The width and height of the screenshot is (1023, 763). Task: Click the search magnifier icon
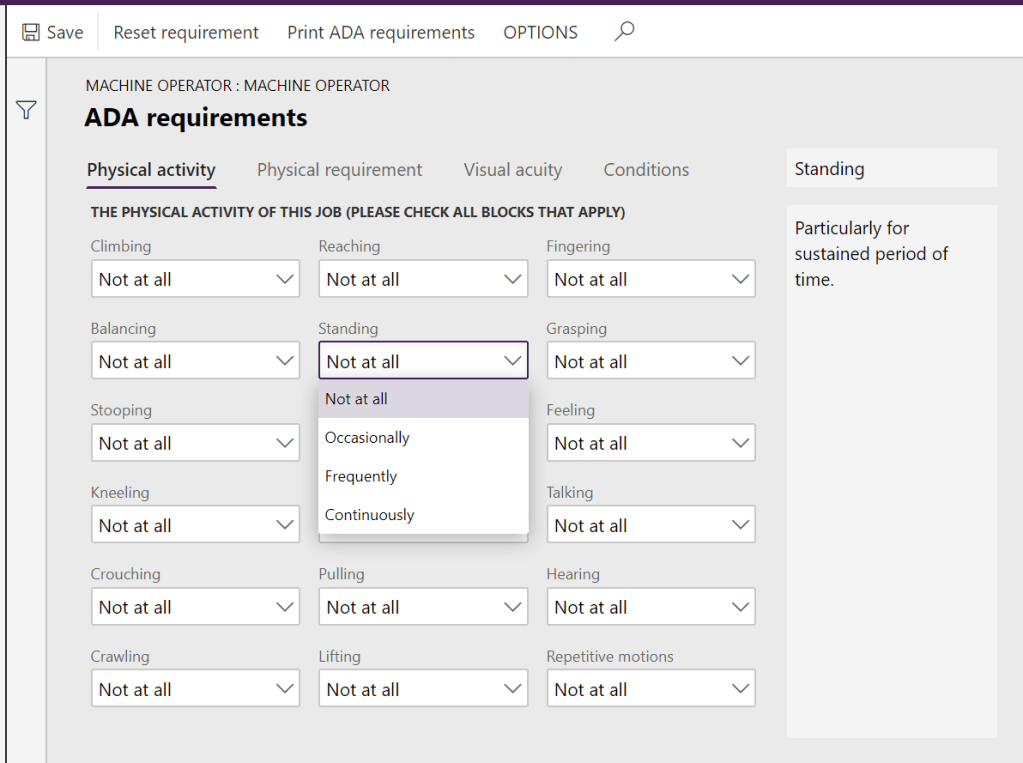tap(624, 32)
